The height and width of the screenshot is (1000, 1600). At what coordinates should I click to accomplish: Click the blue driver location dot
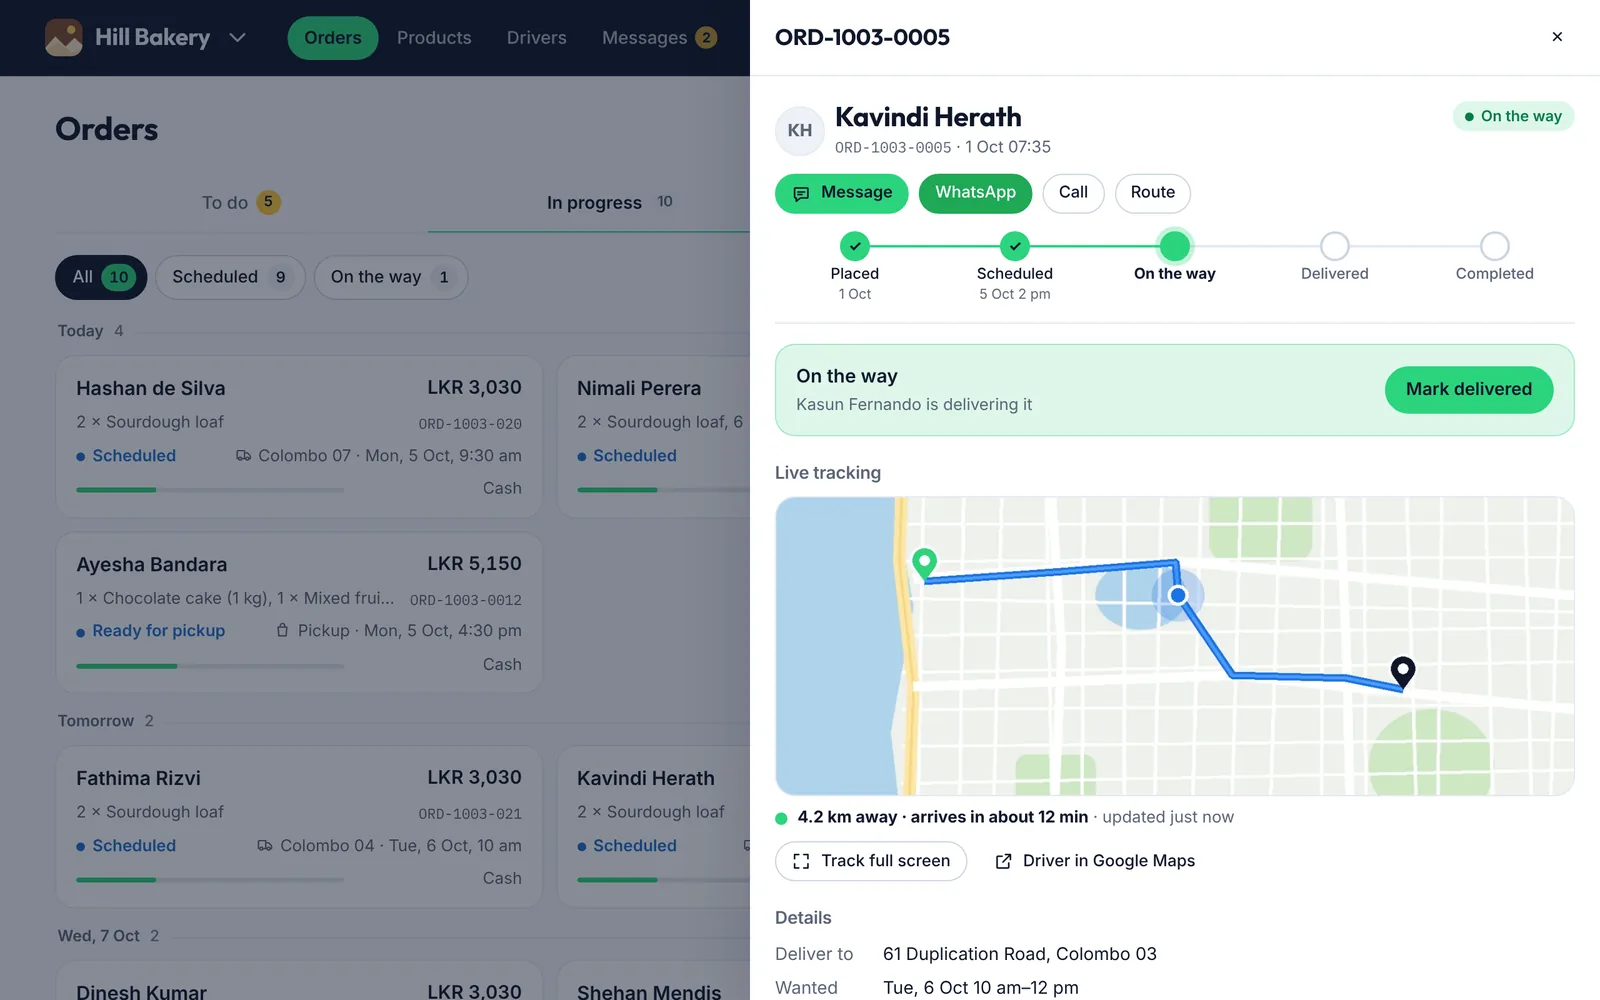click(1178, 596)
